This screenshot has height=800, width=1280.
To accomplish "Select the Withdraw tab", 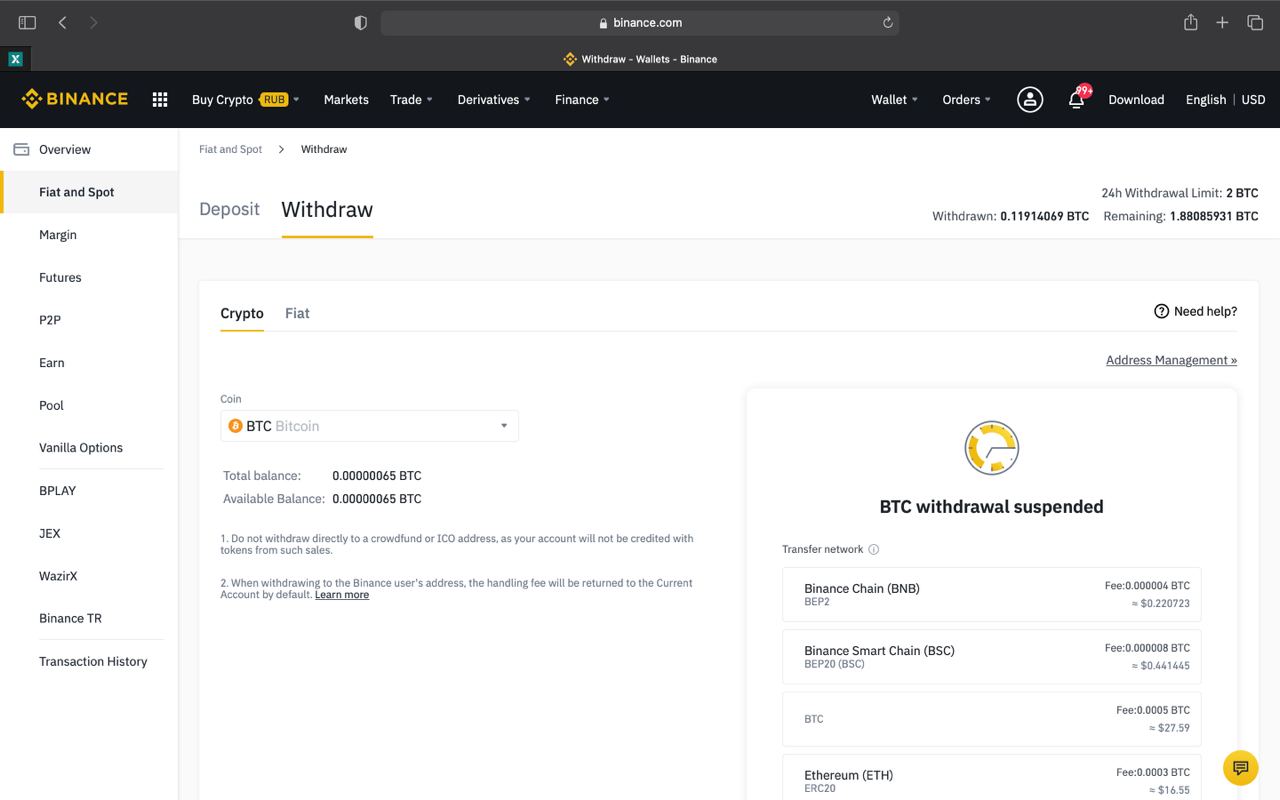I will 327,209.
